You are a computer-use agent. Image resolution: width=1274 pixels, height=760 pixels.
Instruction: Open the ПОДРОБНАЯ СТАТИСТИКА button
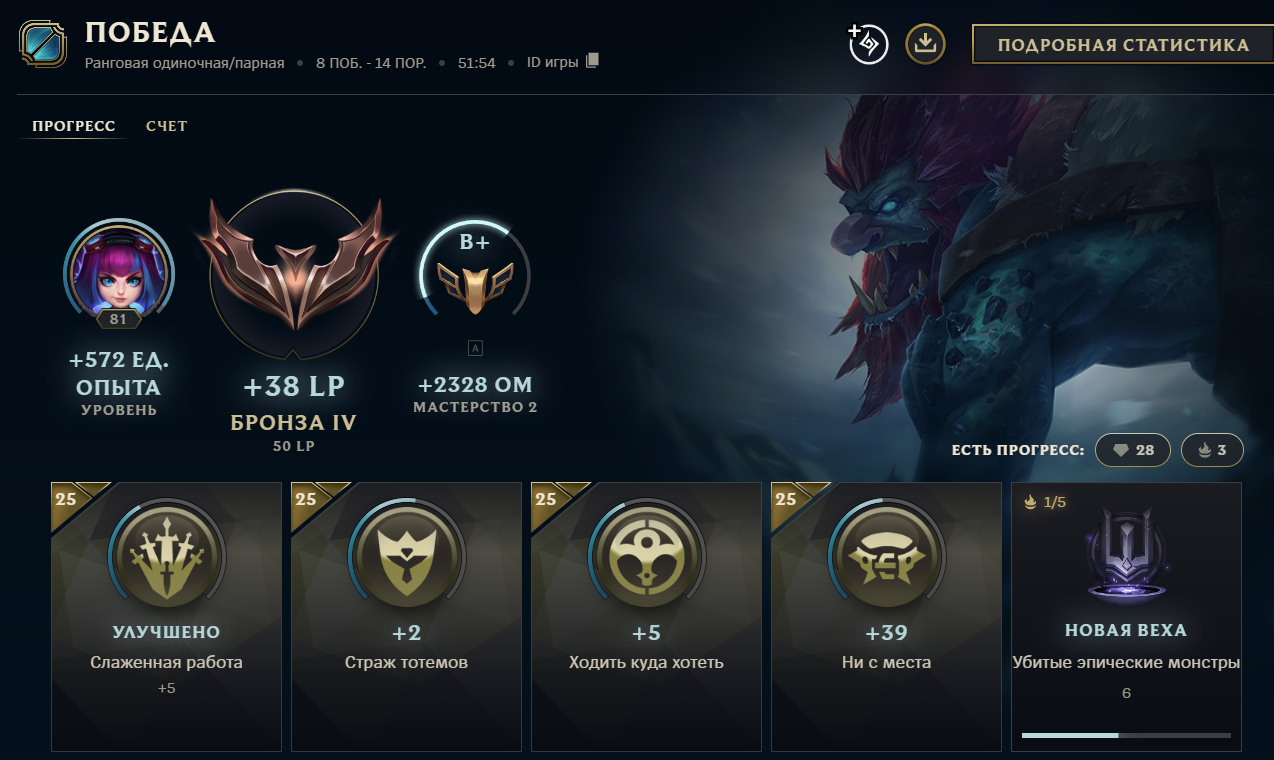pyautogui.click(x=1123, y=44)
